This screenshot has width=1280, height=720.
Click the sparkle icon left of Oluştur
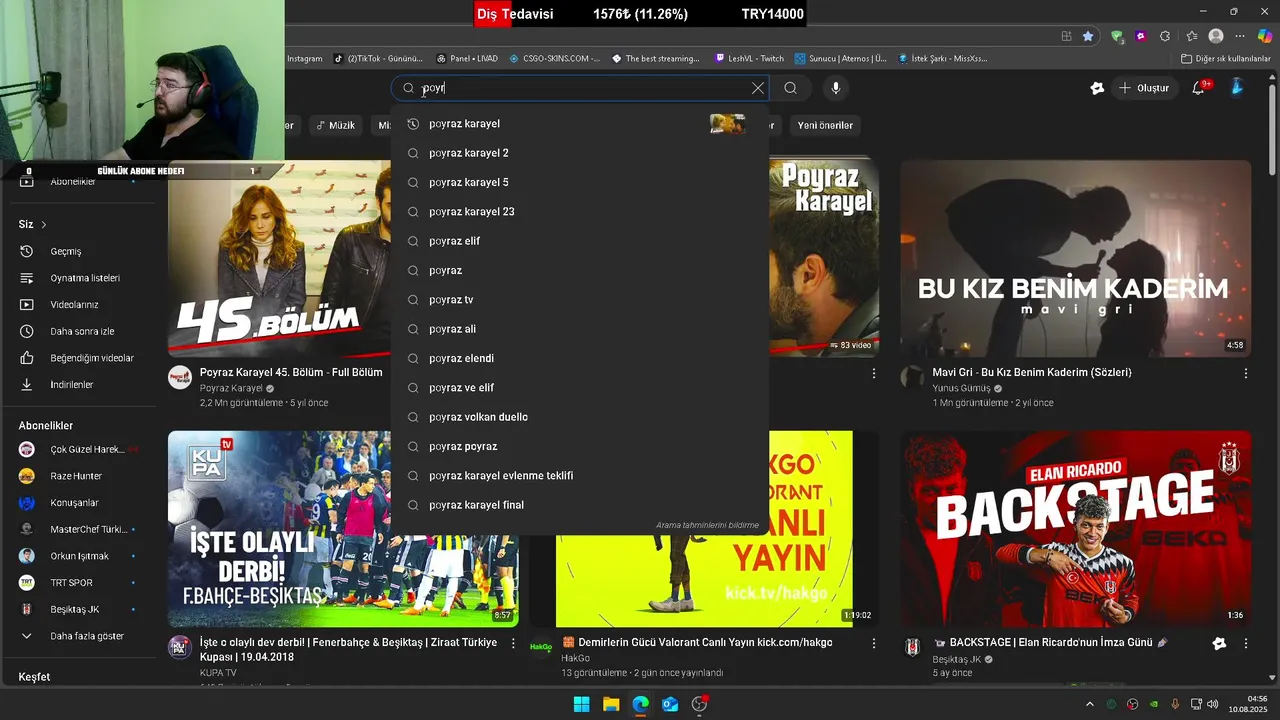[x=1097, y=88]
